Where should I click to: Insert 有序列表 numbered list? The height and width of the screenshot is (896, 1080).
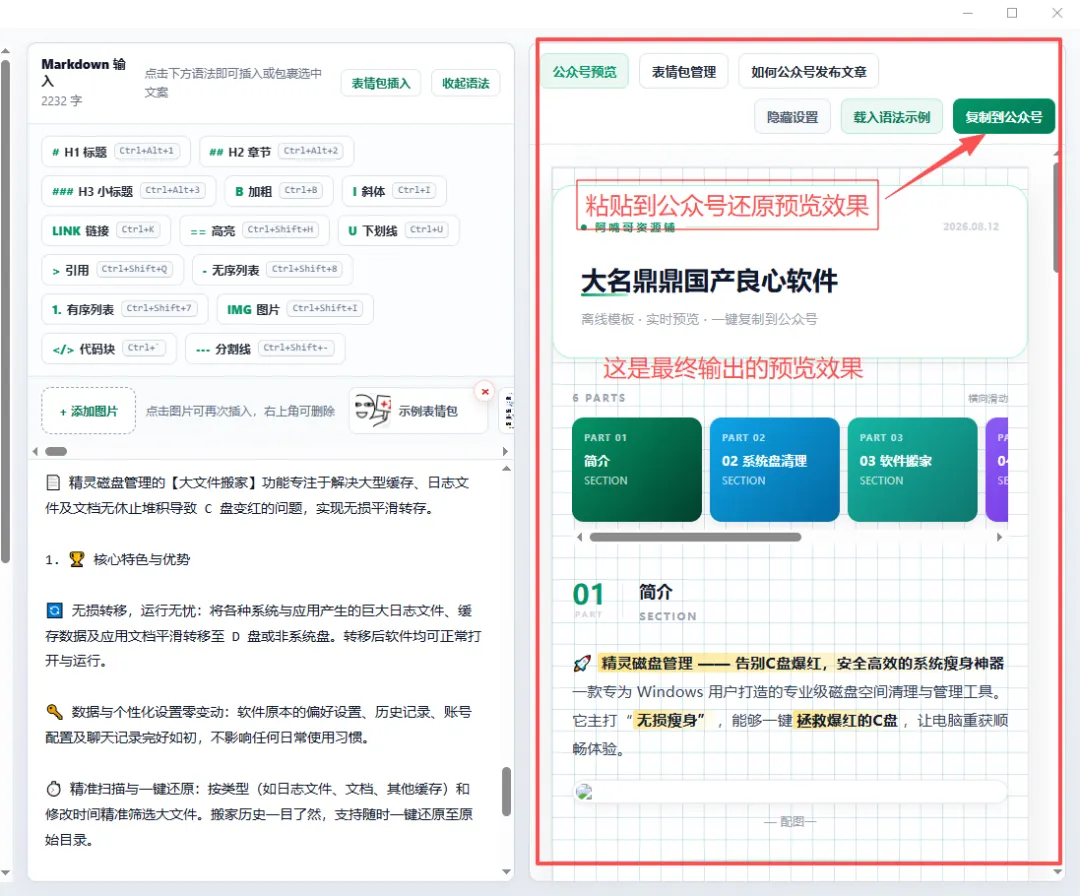point(124,309)
